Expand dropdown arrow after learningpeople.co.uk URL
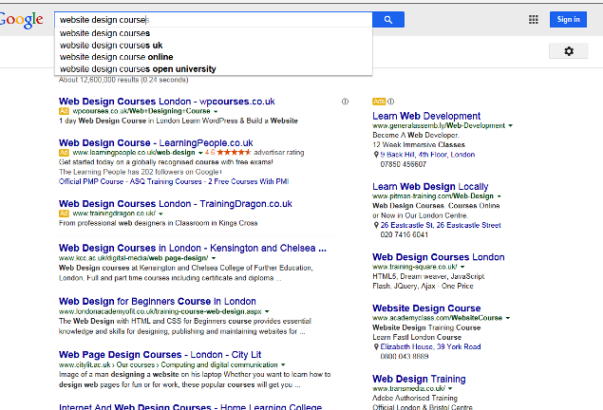Screen dimensions: 603x410 (x=200, y=153)
